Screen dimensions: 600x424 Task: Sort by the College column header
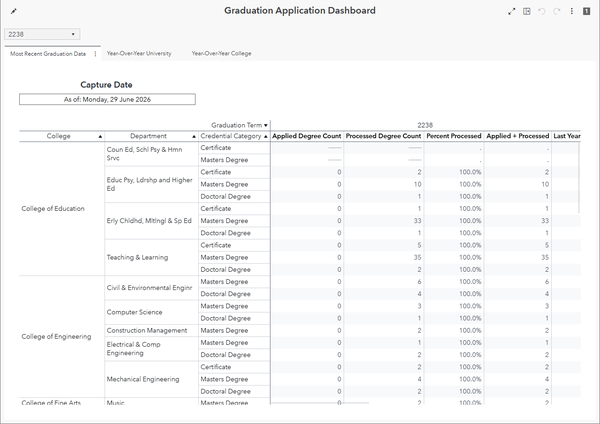62,136
